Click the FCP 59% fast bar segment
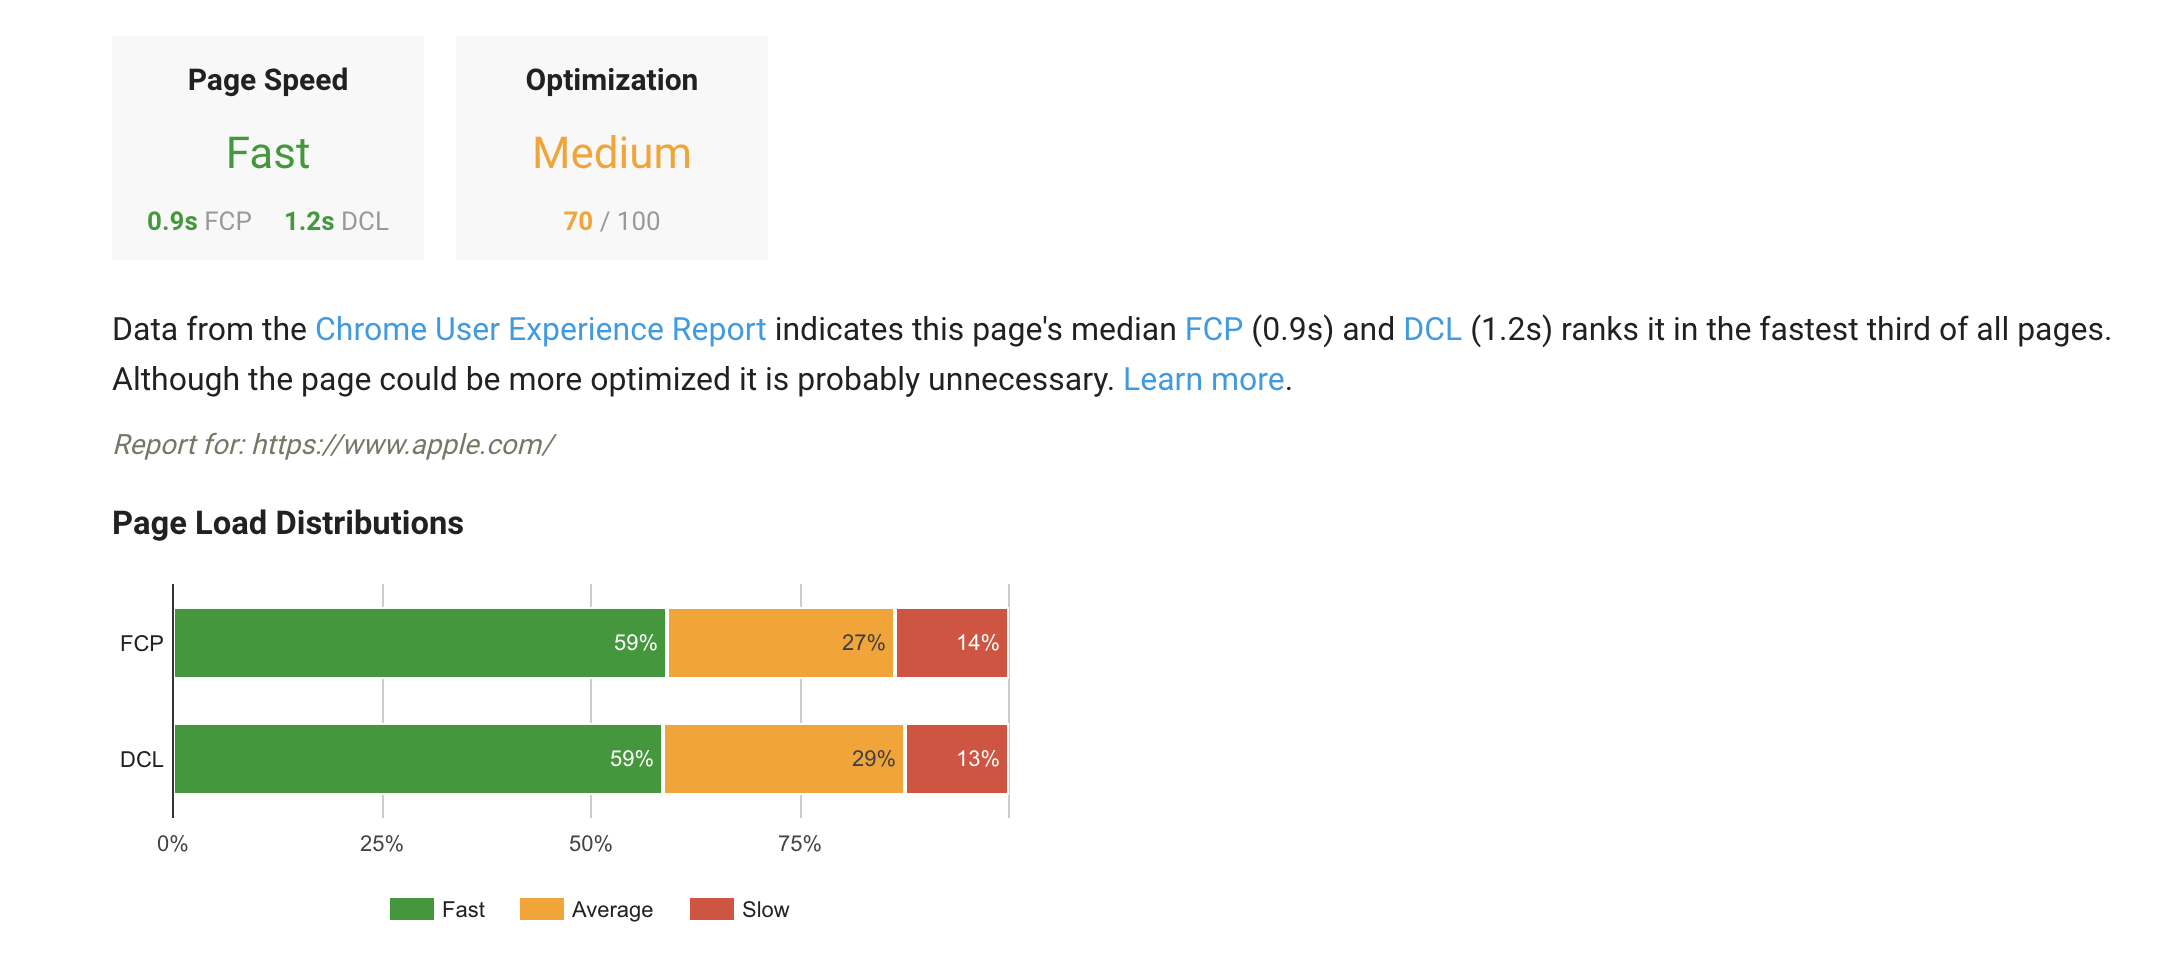 (420, 643)
